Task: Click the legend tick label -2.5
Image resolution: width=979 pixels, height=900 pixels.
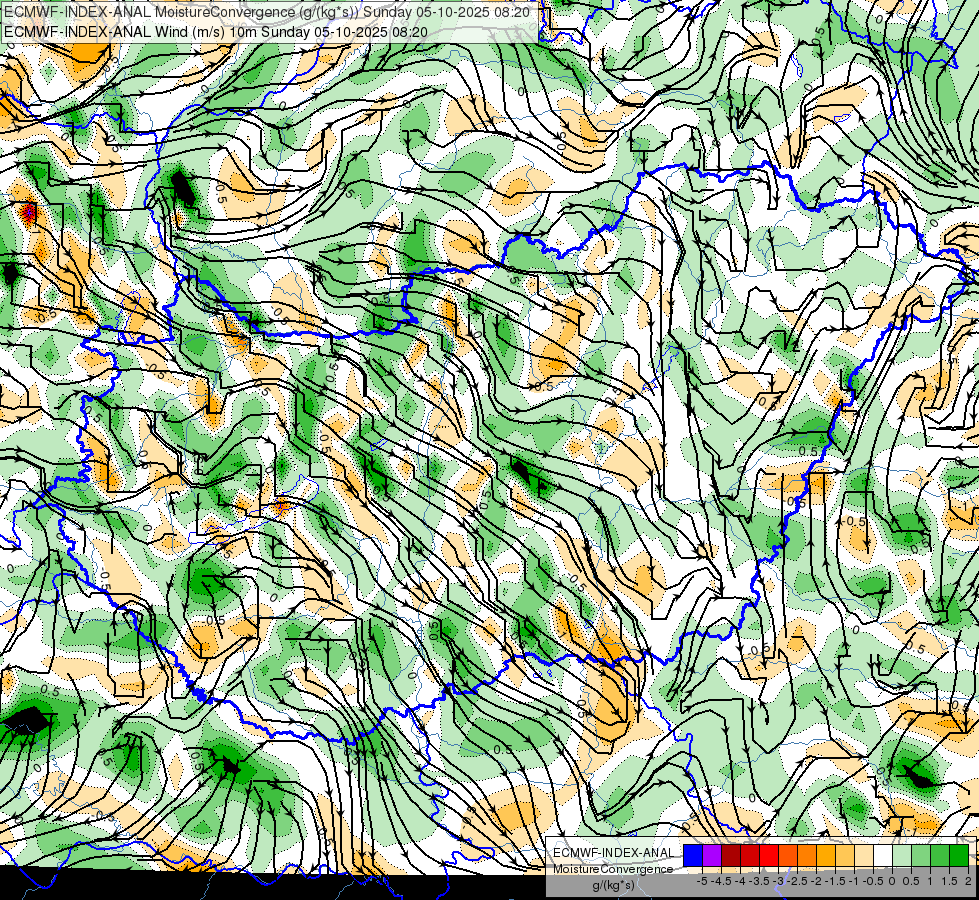Action: 797,881
